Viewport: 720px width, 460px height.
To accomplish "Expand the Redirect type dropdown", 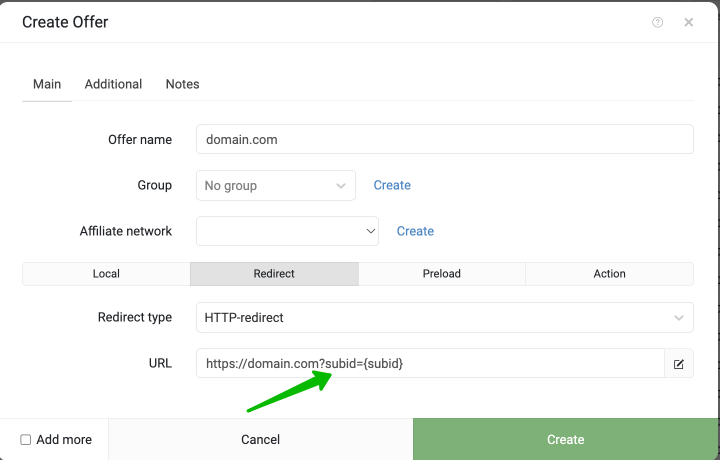I will 444,317.
